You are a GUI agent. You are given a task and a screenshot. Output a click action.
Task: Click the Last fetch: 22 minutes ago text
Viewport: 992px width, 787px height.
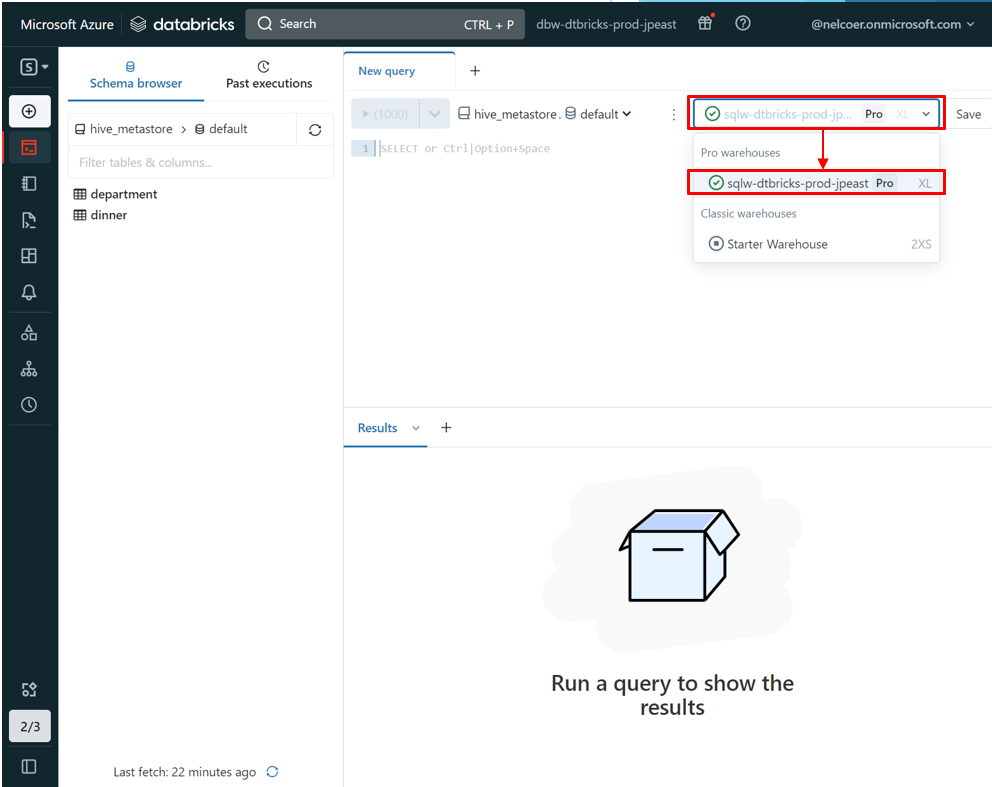[185, 772]
